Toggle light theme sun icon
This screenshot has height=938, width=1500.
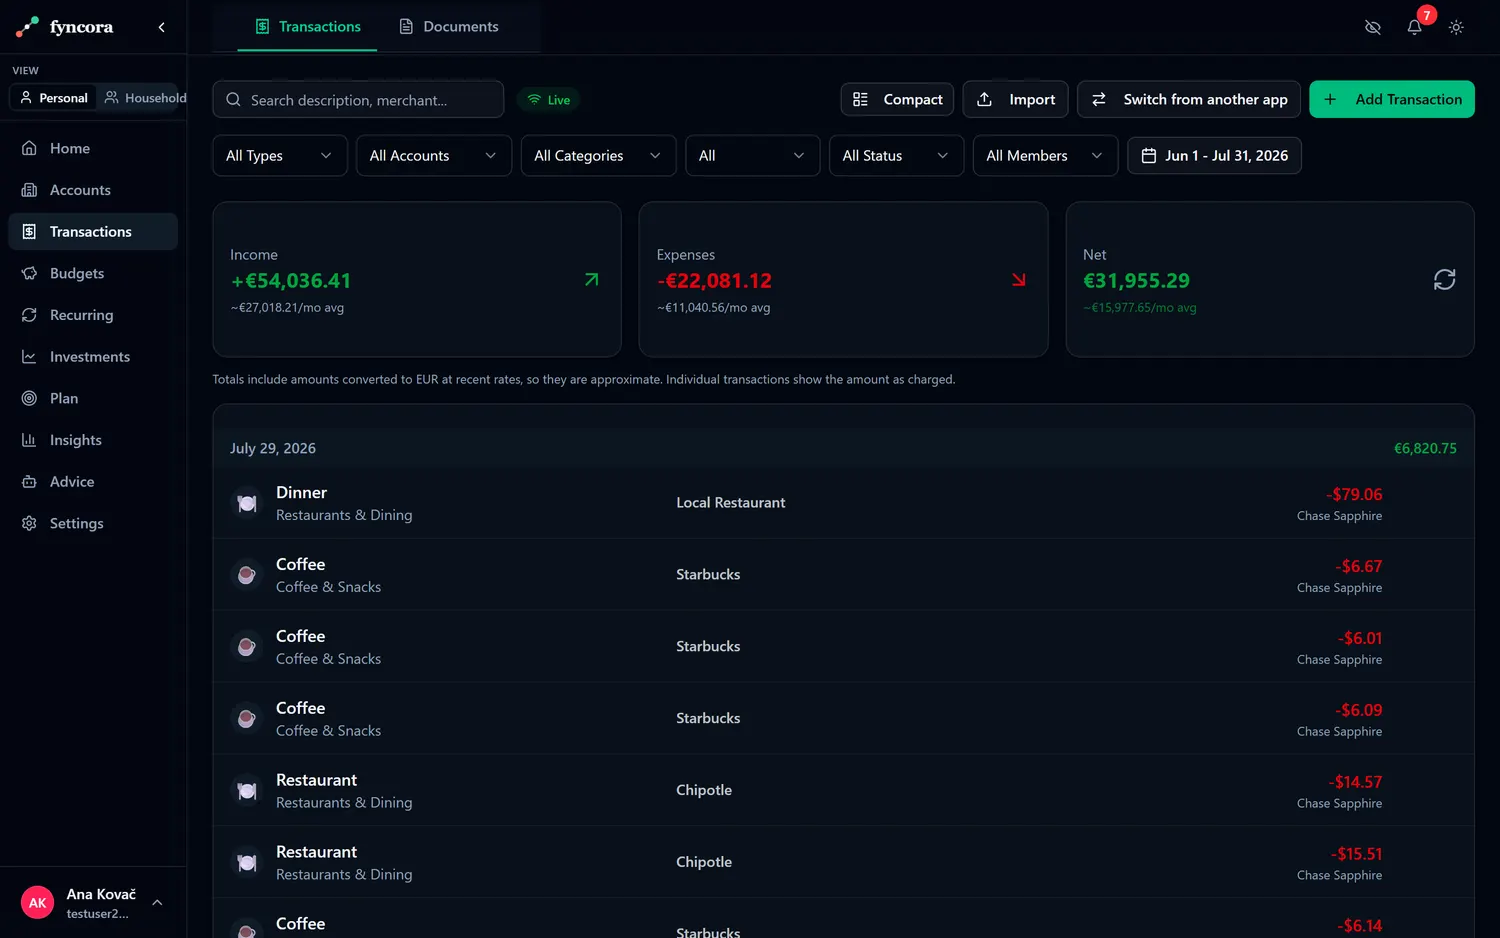pos(1456,27)
